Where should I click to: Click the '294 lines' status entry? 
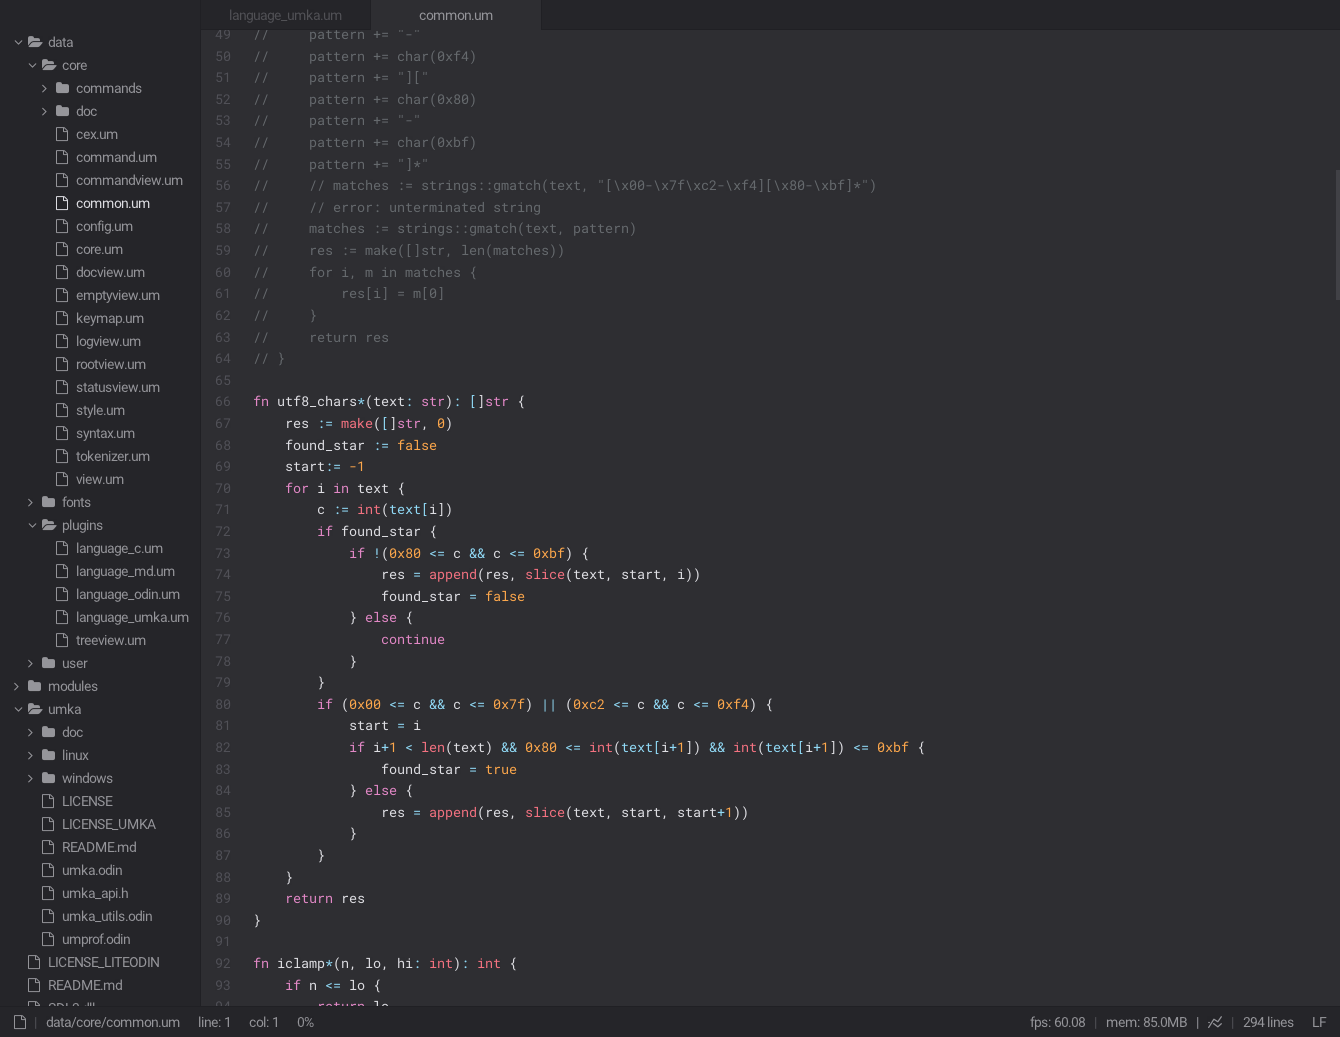(1268, 1022)
